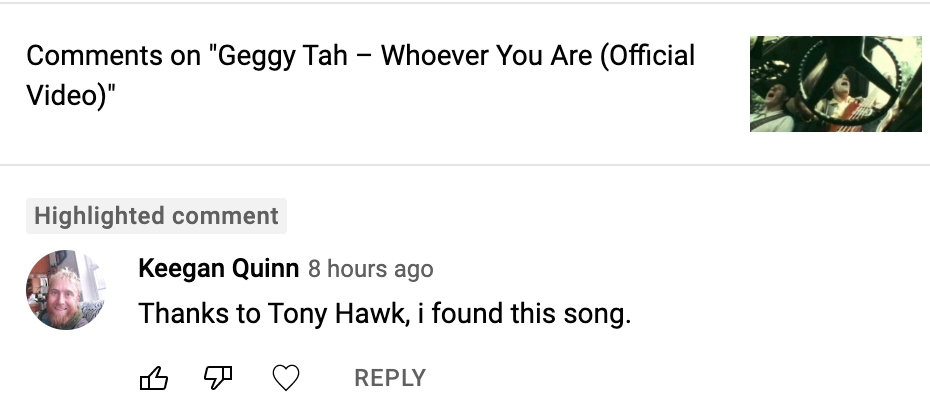The width and height of the screenshot is (930, 416).
Task: Heart the comment about Tony Hawk
Action: point(286,378)
